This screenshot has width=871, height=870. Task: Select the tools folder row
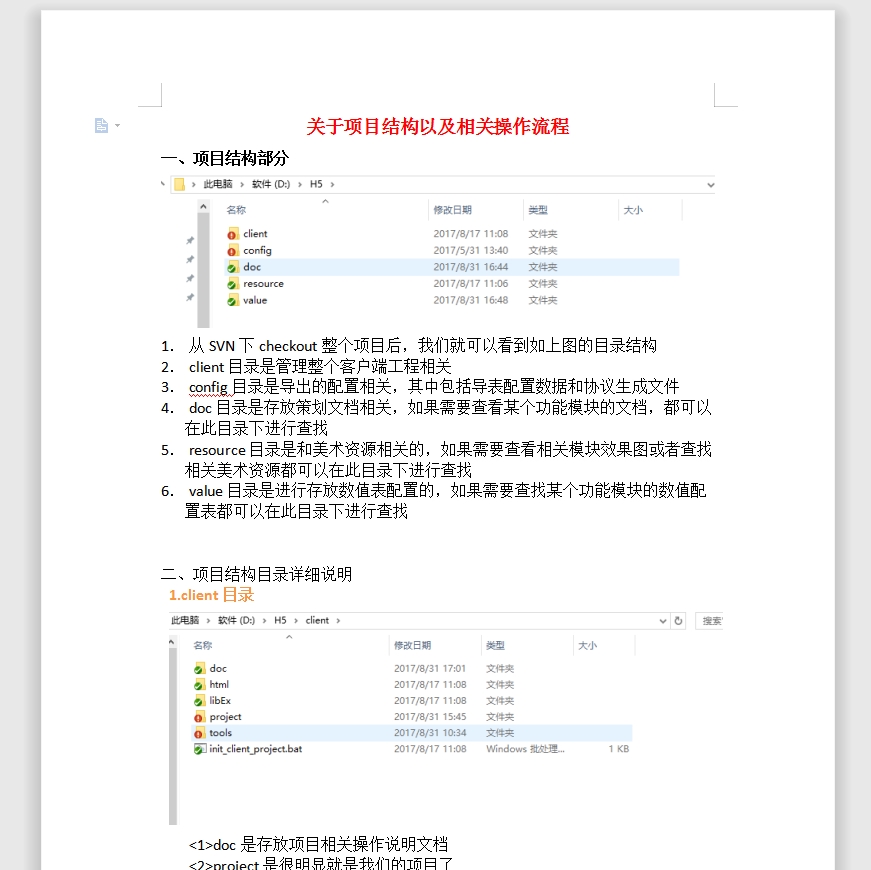coord(400,733)
